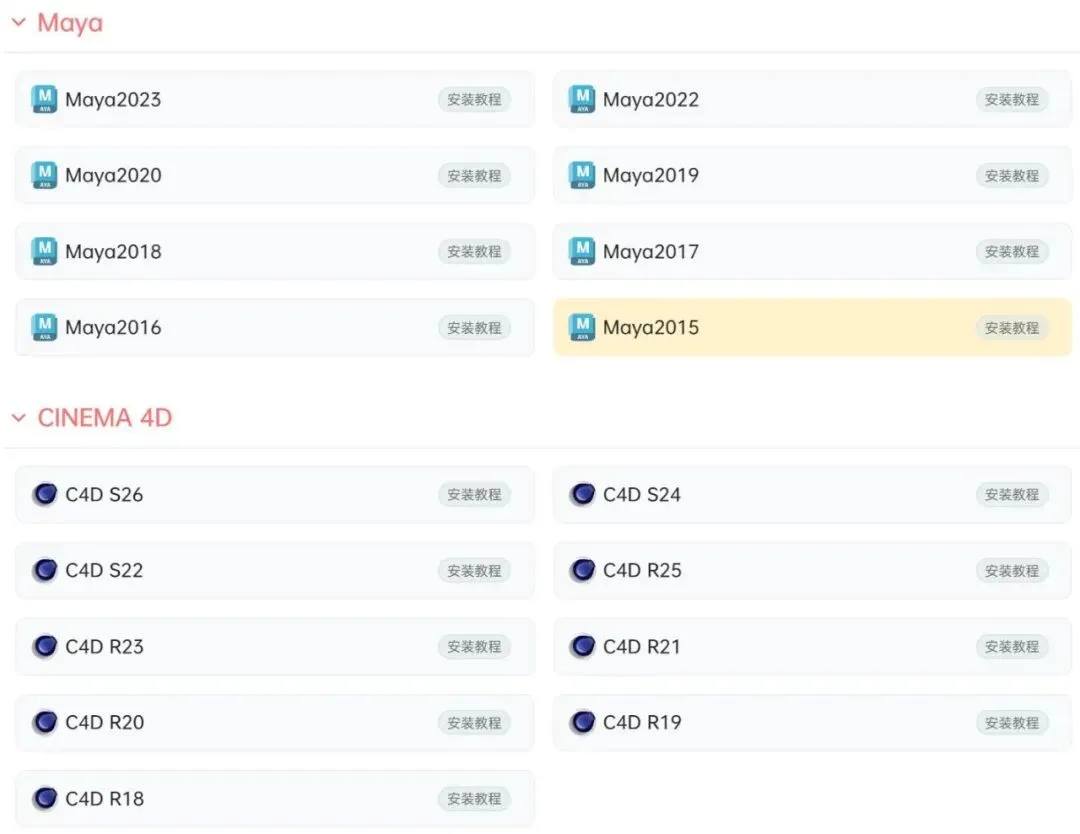Click the Maya2015 app icon
This screenshot has width=1080, height=834.
point(582,327)
